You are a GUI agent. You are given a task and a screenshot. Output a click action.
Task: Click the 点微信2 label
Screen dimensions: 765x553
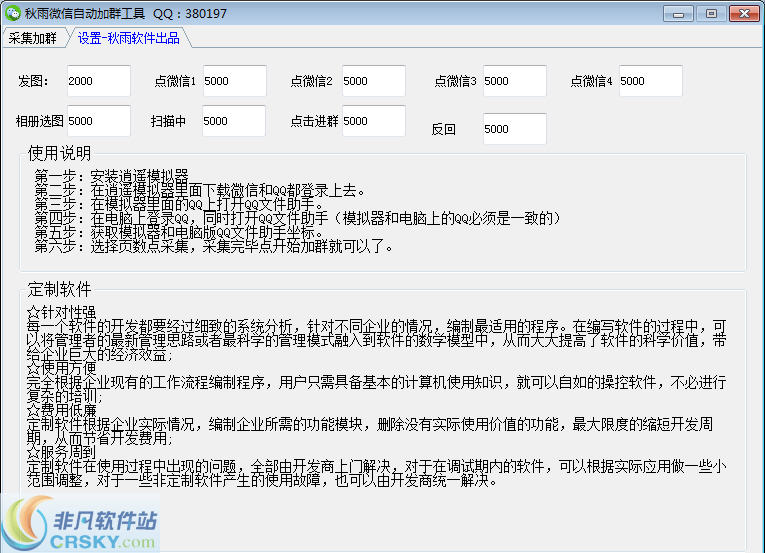pos(311,81)
